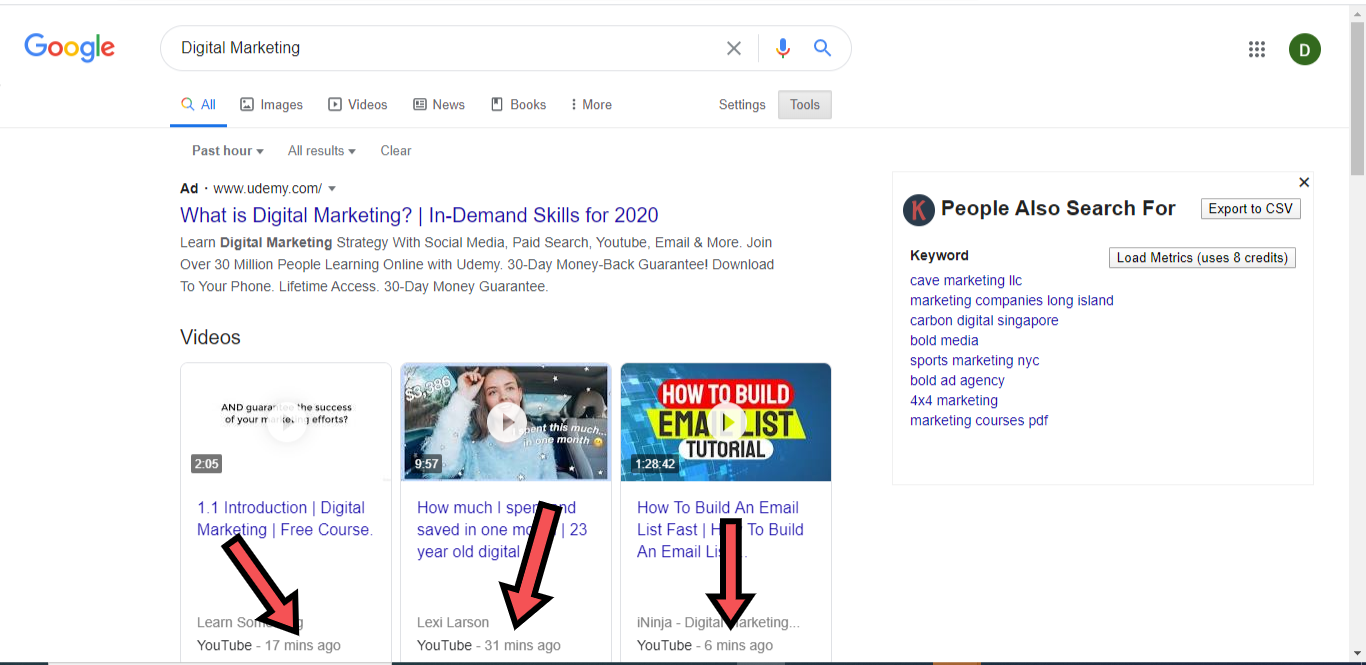
Task: Switch to the Videos tab
Action: pos(357,104)
